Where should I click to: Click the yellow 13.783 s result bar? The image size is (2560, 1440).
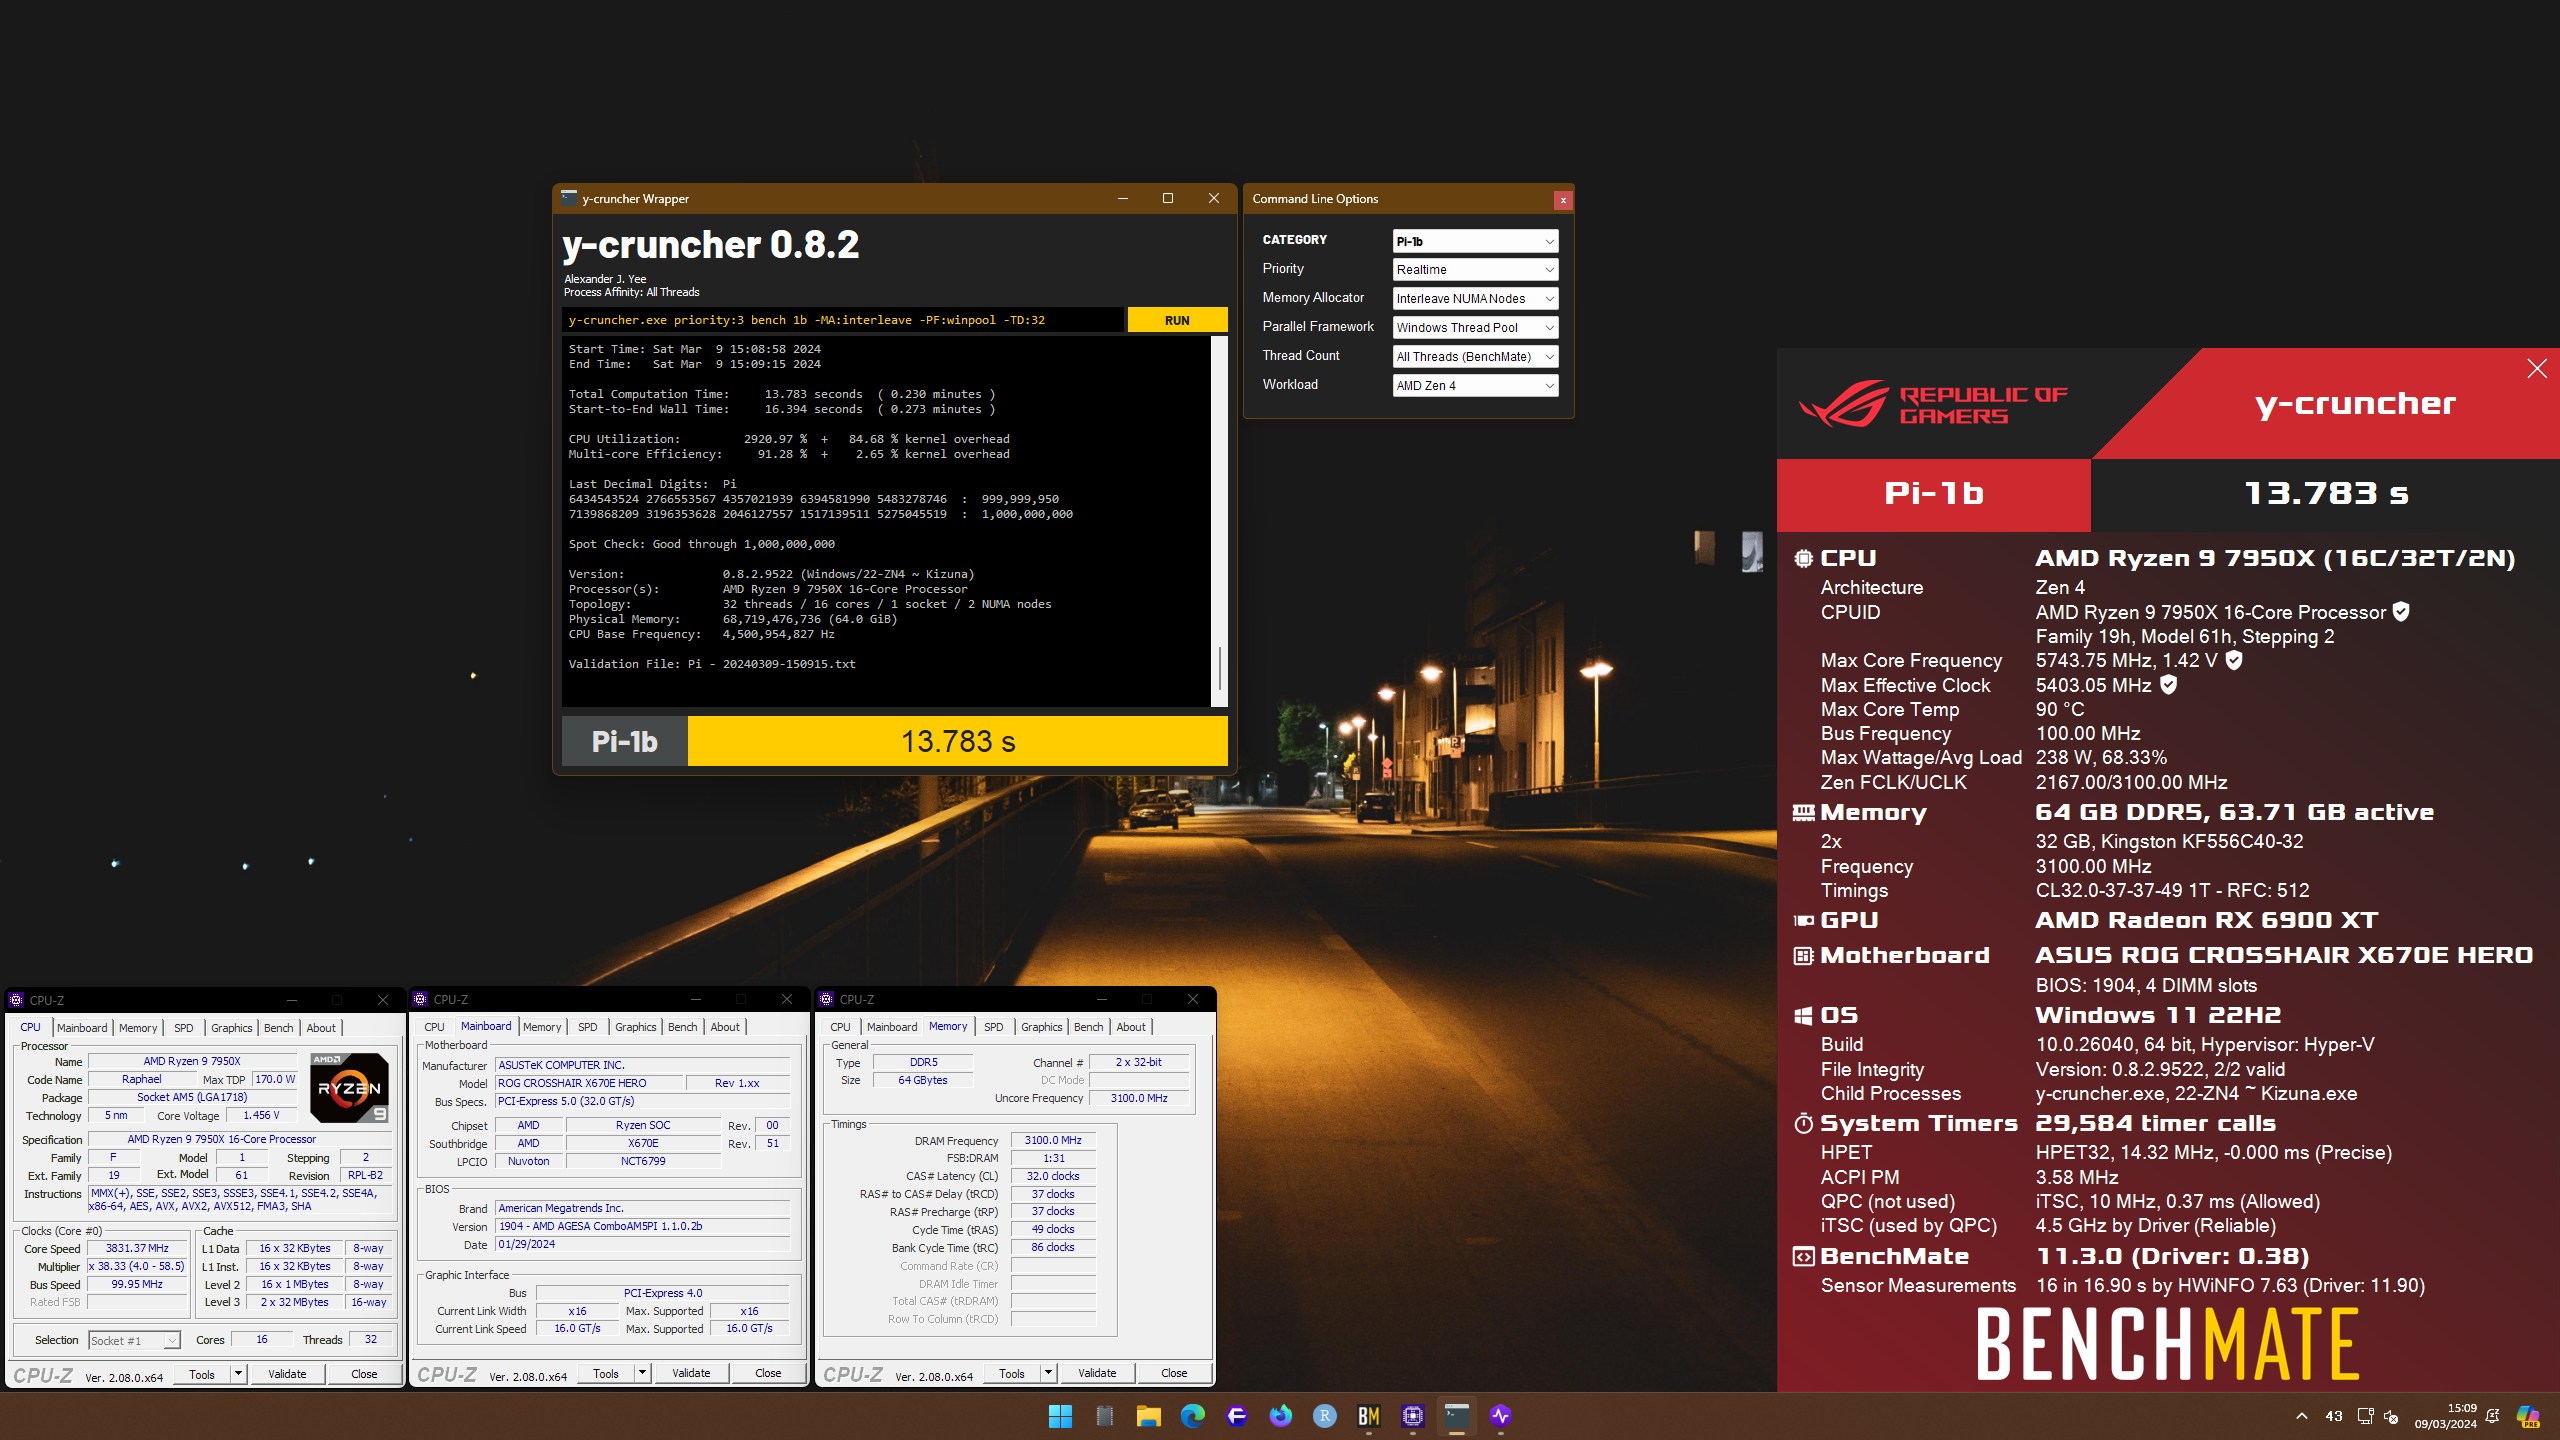[x=957, y=741]
